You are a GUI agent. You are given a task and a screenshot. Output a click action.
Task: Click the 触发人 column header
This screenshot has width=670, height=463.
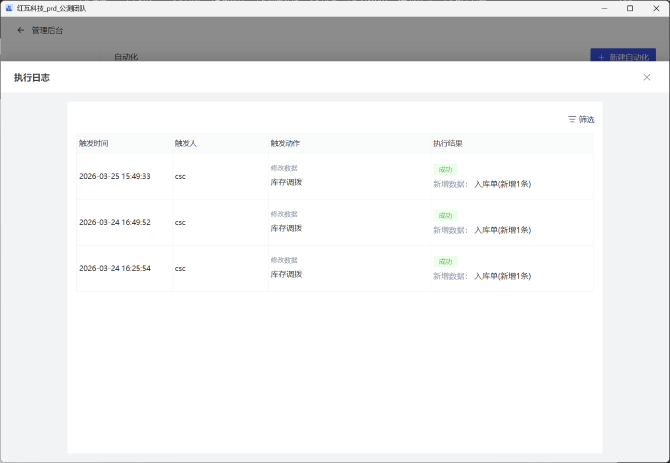point(186,144)
